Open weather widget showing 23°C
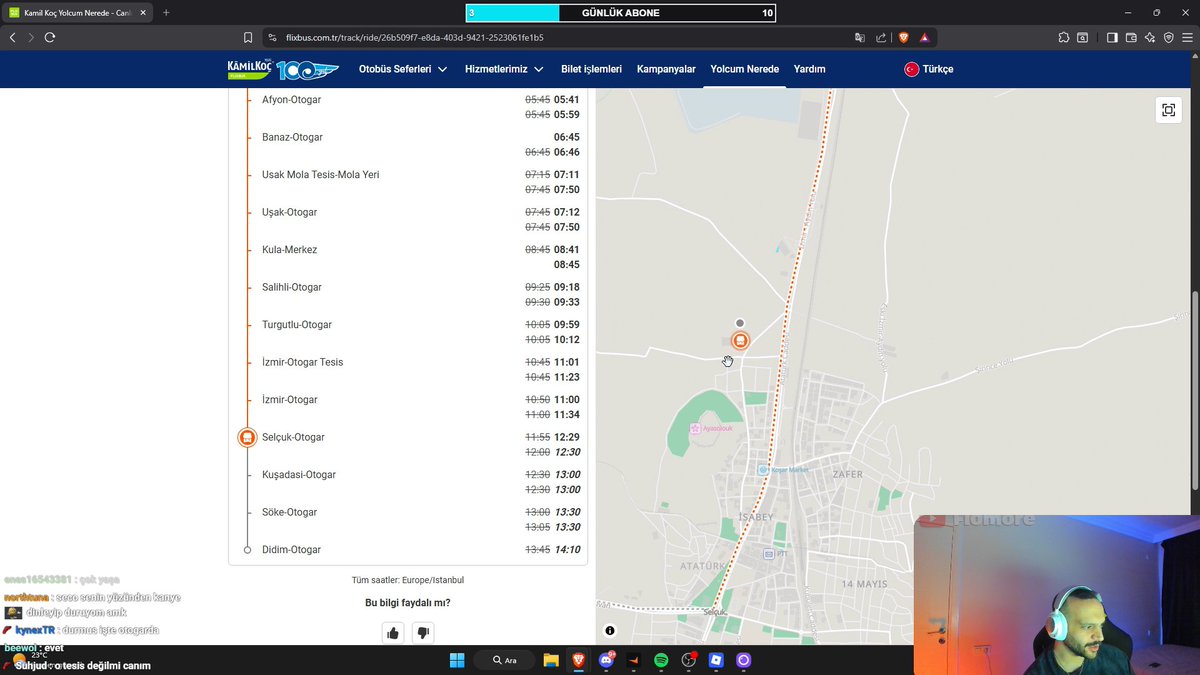 pyautogui.click(x=28, y=660)
